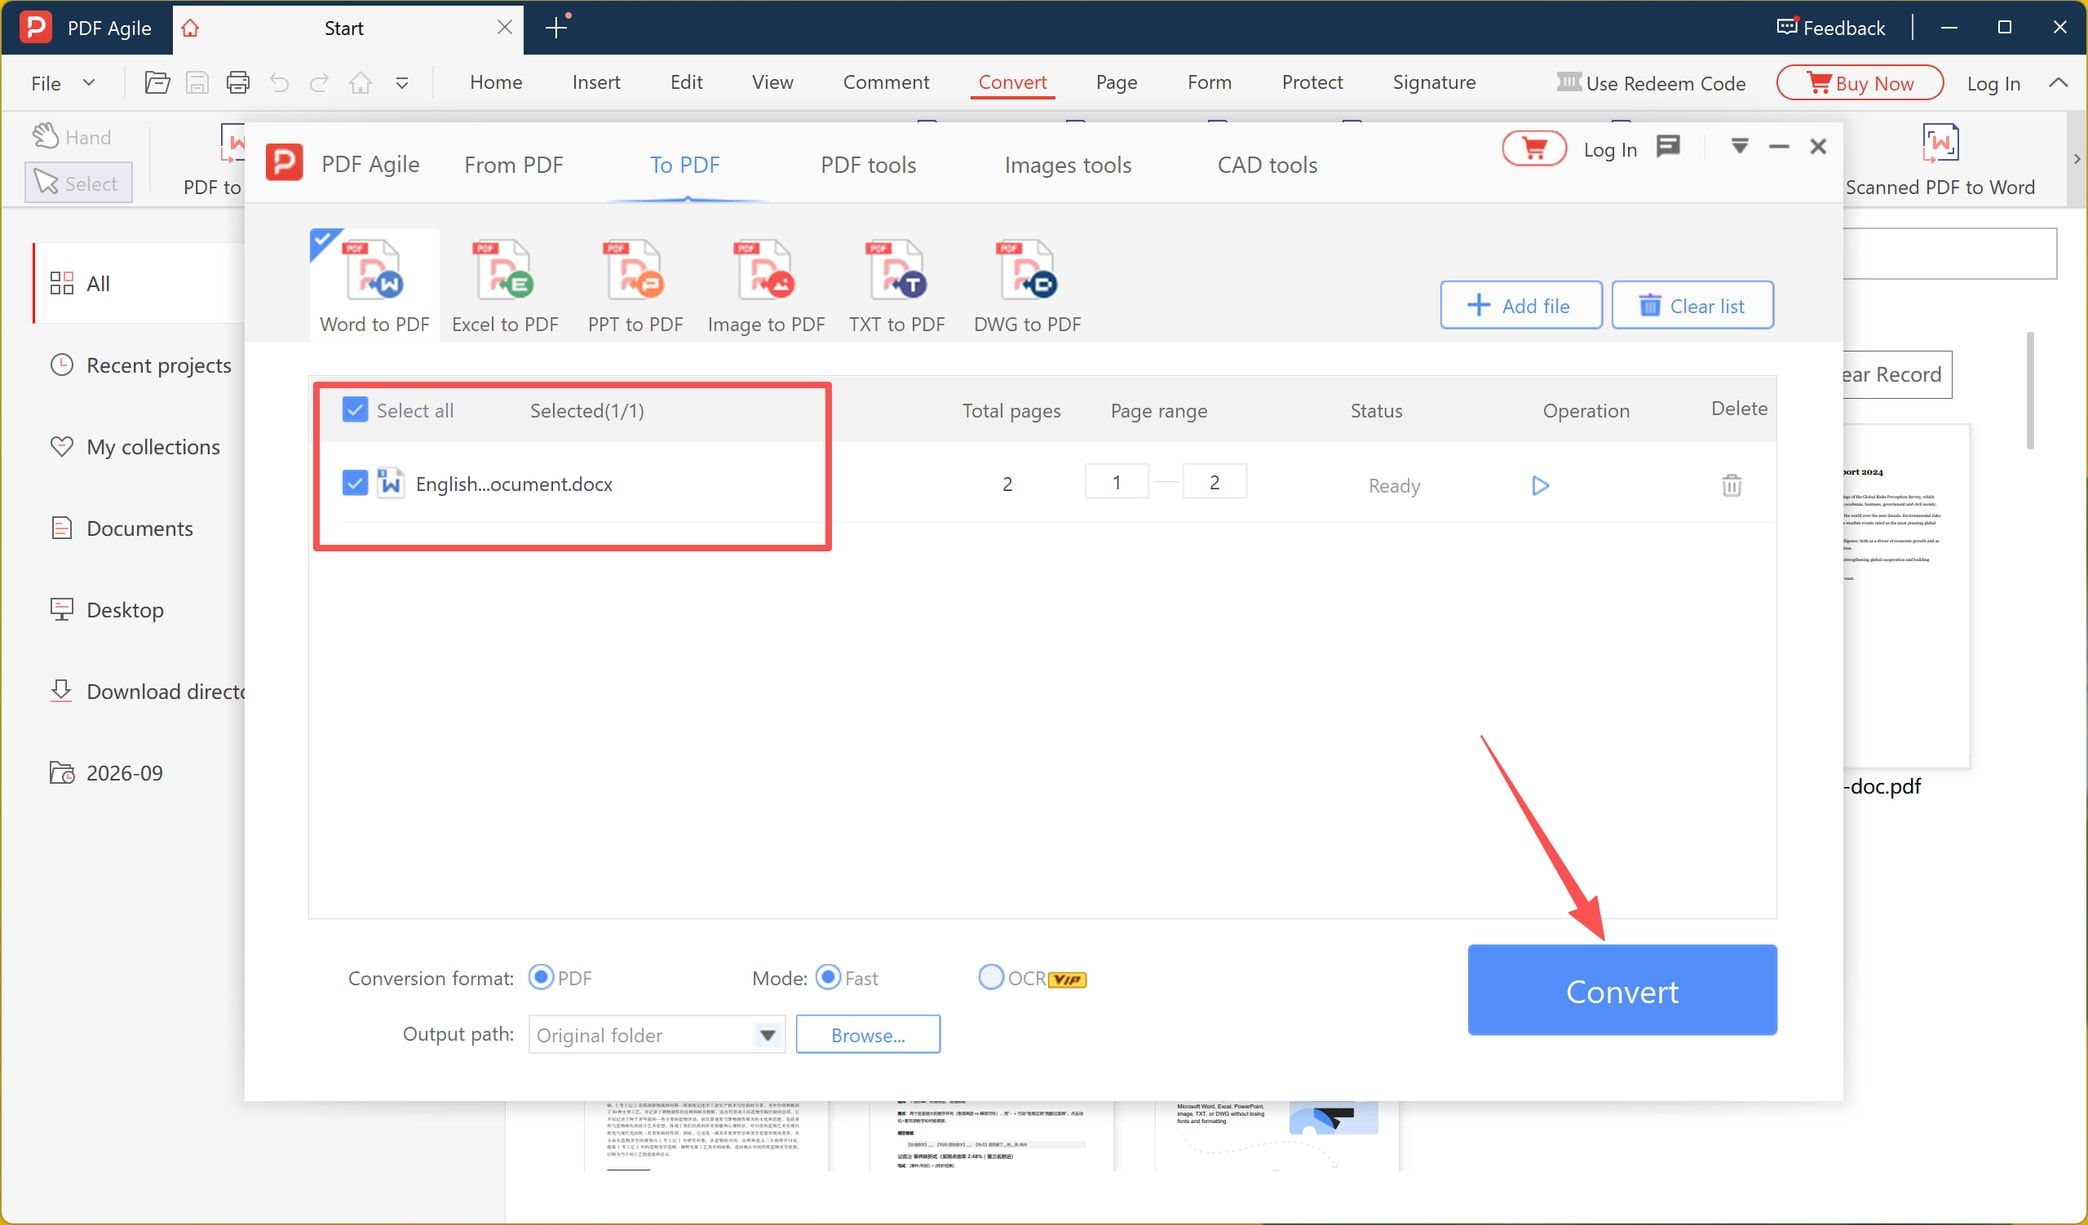
Task: Click the Save icon in main toolbar
Action: click(x=197, y=83)
